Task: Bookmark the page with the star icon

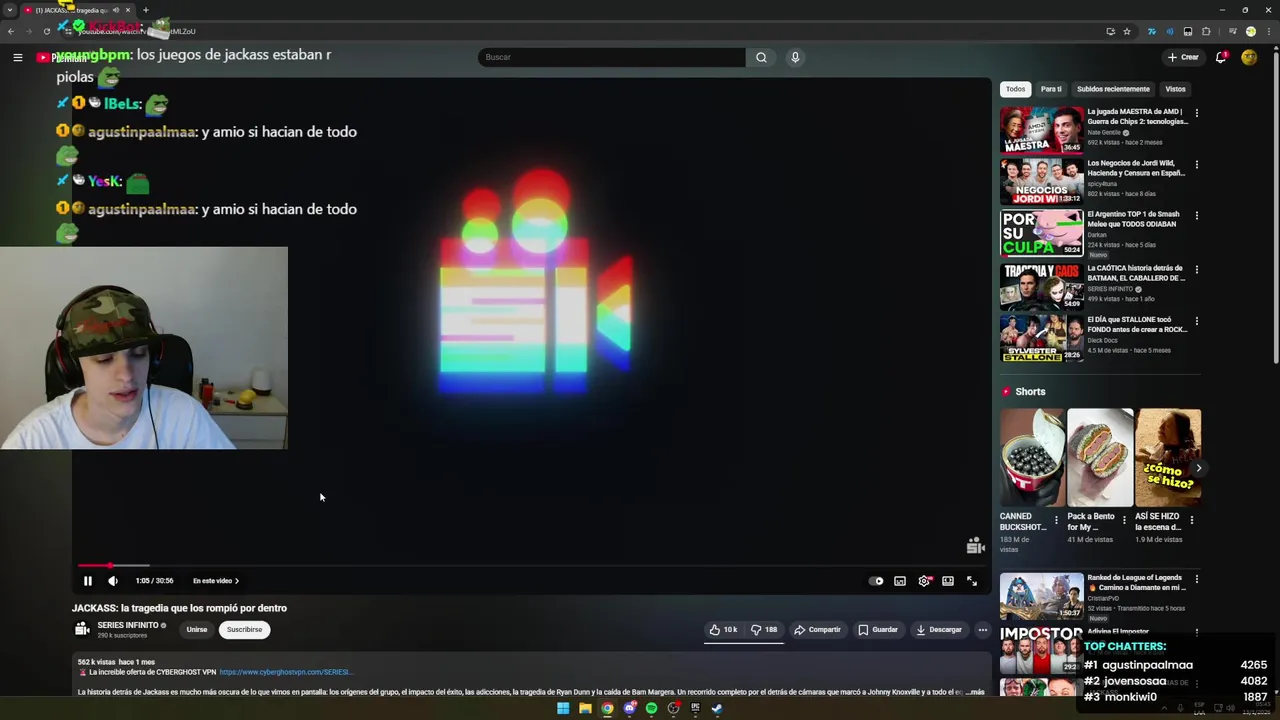Action: [1127, 31]
